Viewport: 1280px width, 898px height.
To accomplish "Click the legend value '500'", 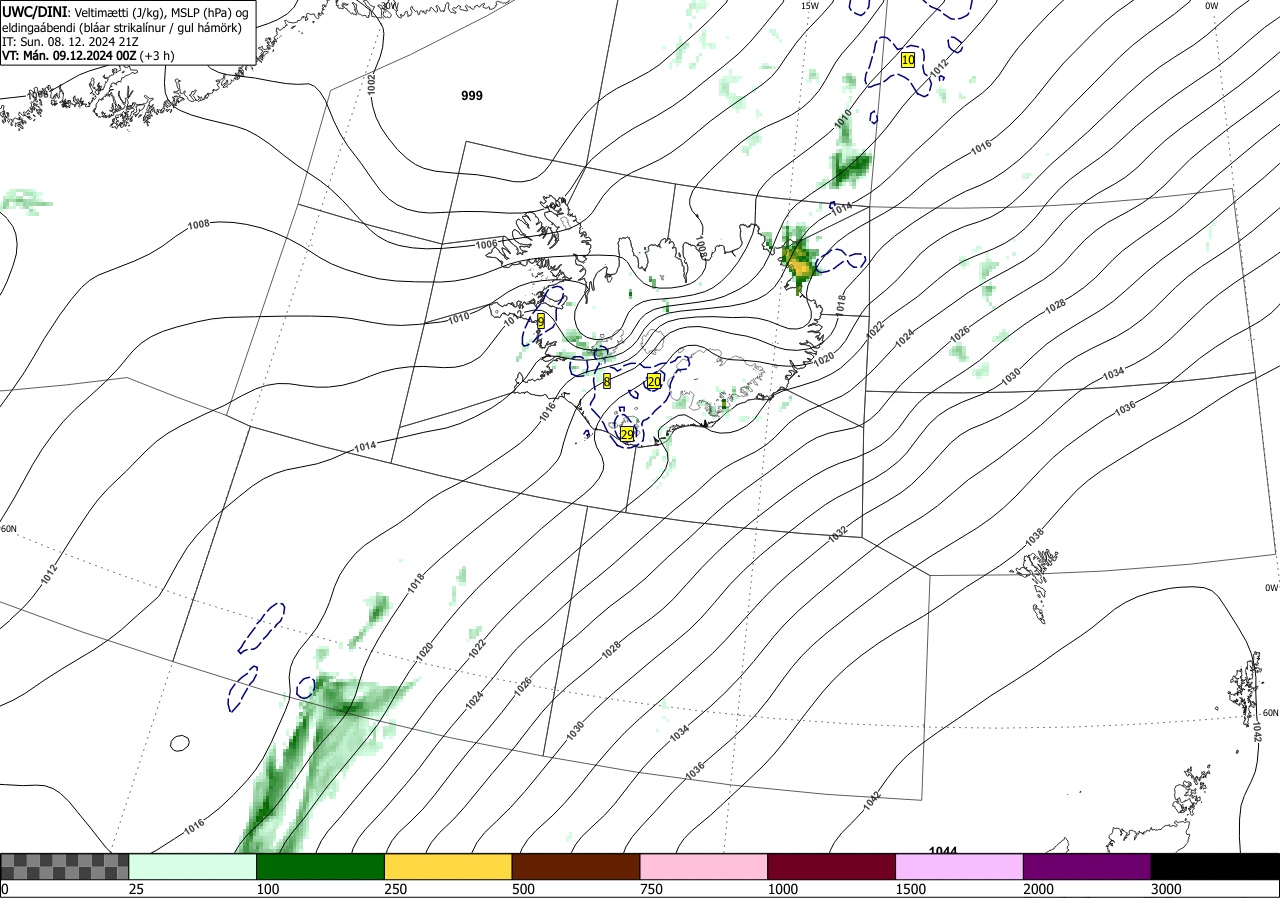I will [x=523, y=889].
